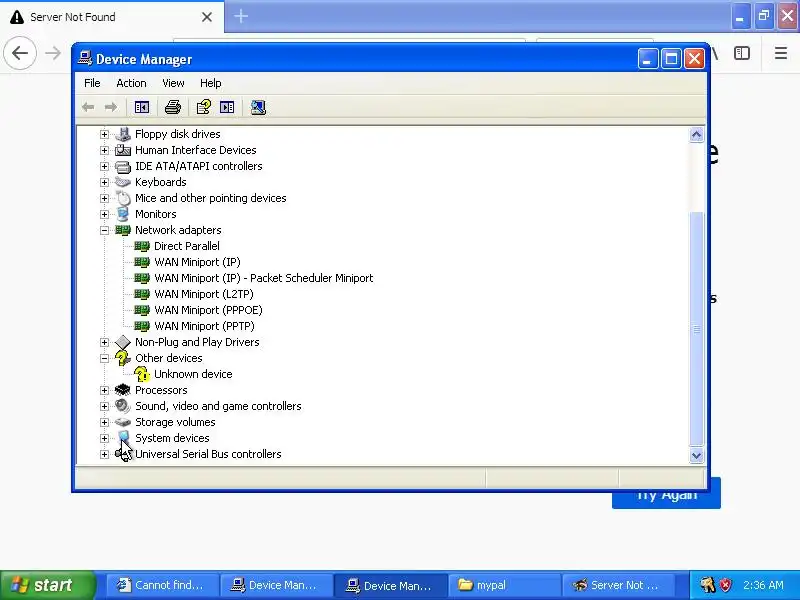Click the Non-Plug and Play Drivers icon
The width and height of the screenshot is (800, 600).
tap(122, 342)
